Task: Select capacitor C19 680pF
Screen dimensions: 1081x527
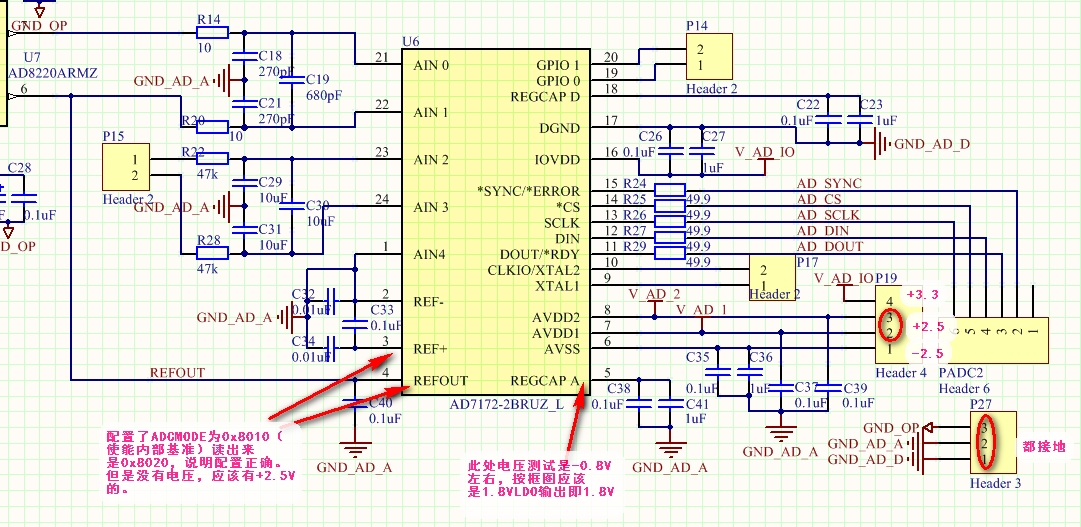Action: click(x=292, y=80)
